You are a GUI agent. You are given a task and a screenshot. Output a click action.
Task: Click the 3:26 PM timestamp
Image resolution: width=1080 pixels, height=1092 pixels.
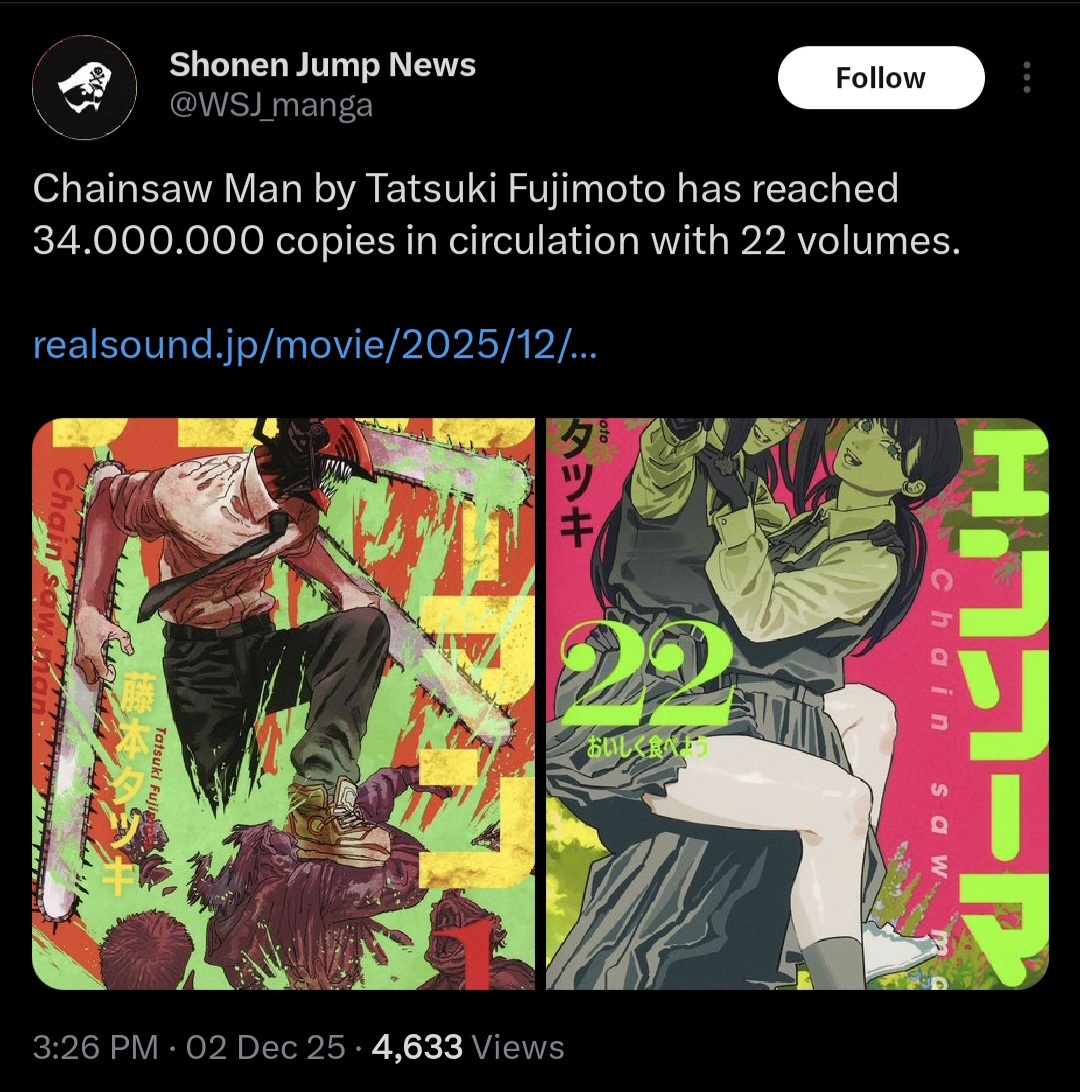click(x=95, y=1047)
